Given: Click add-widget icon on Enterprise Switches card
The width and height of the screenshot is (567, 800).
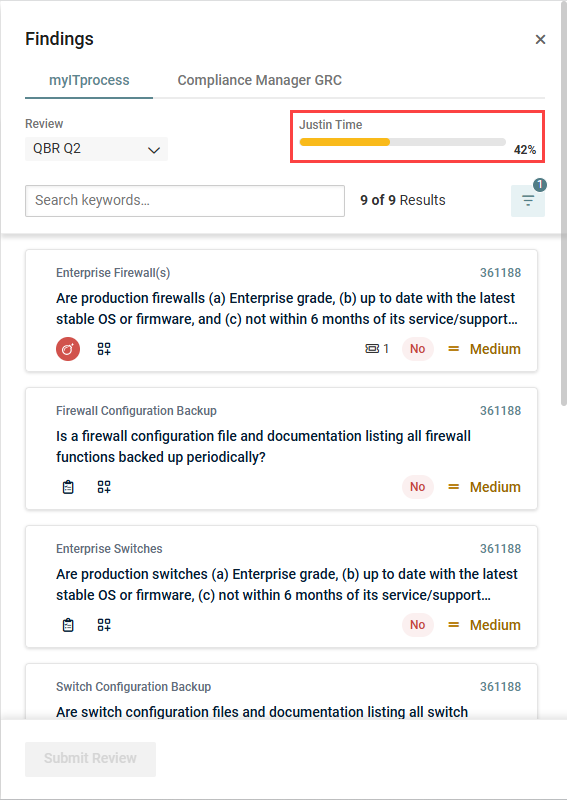Looking at the screenshot, I should (104, 625).
